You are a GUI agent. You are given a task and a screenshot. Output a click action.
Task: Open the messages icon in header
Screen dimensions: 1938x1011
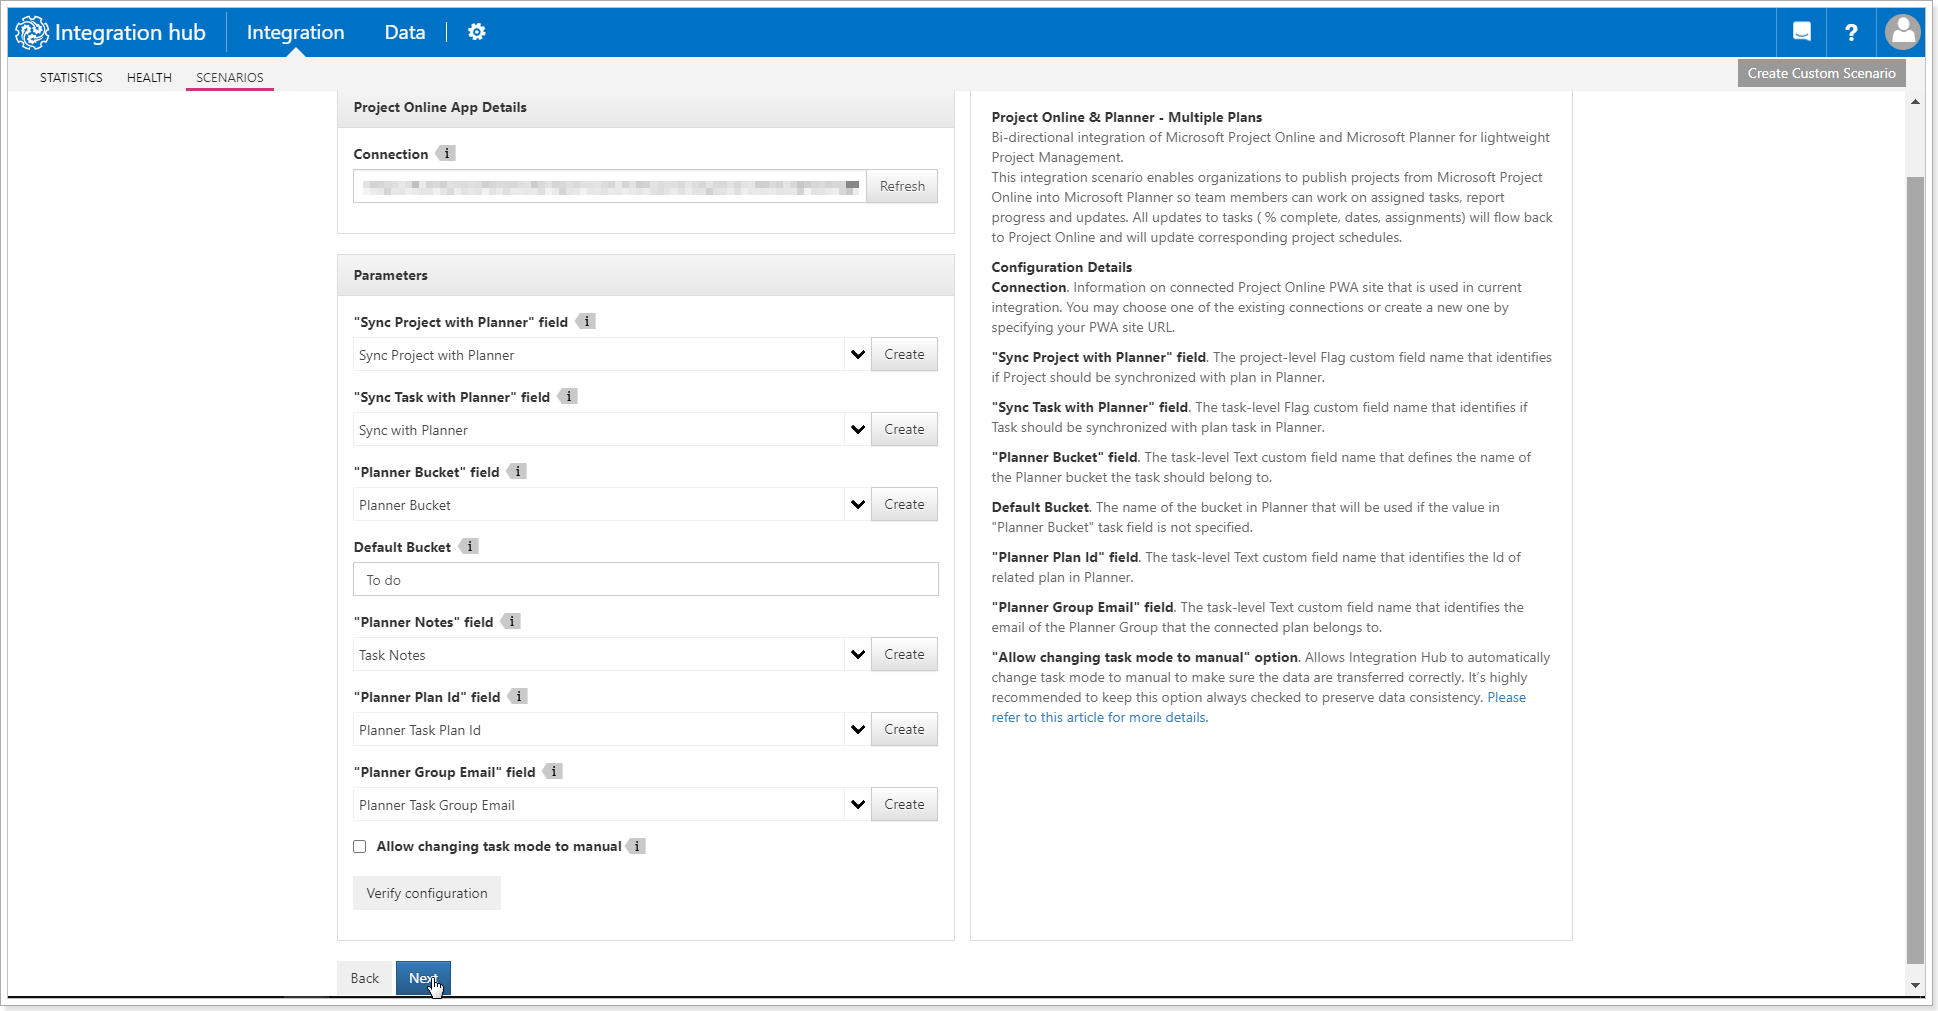coord(1802,32)
